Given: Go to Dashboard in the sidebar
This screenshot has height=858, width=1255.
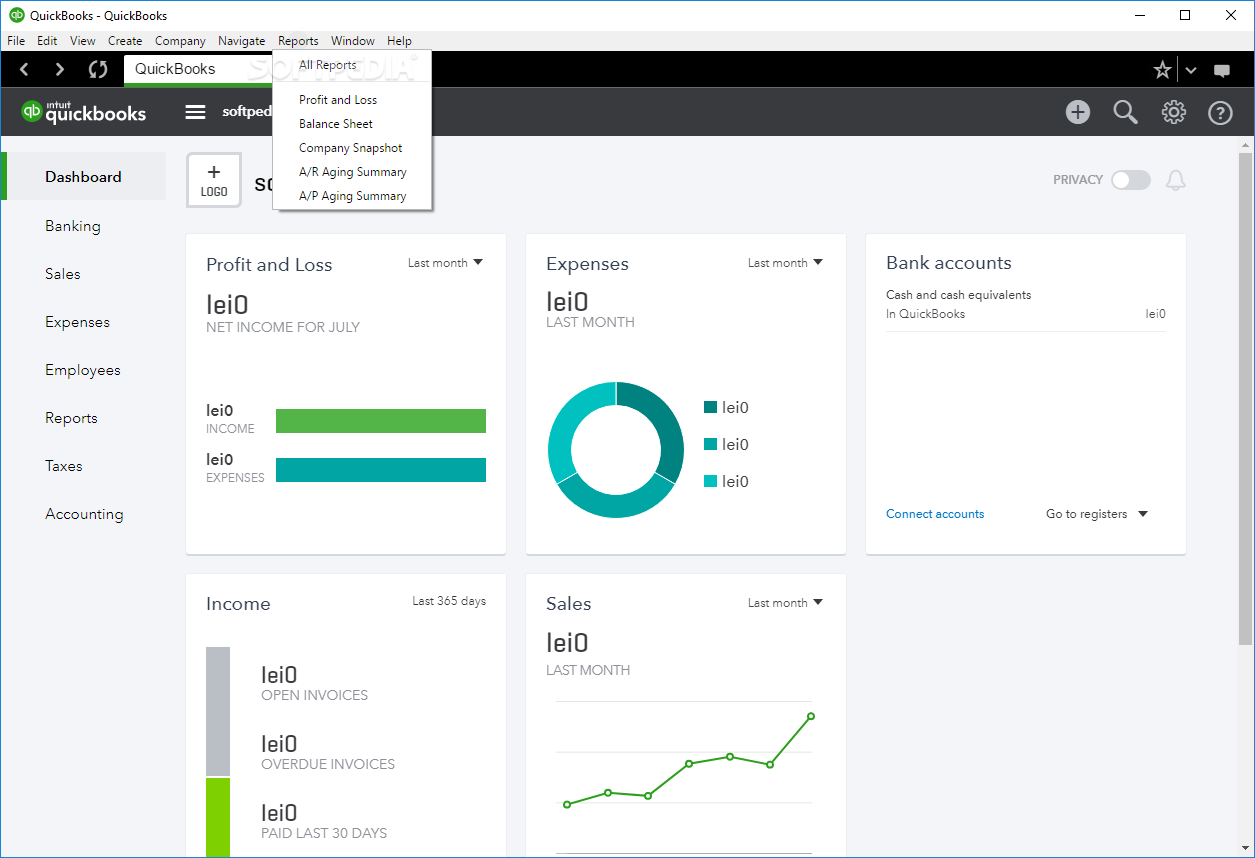Looking at the screenshot, I should pyautogui.click(x=84, y=177).
